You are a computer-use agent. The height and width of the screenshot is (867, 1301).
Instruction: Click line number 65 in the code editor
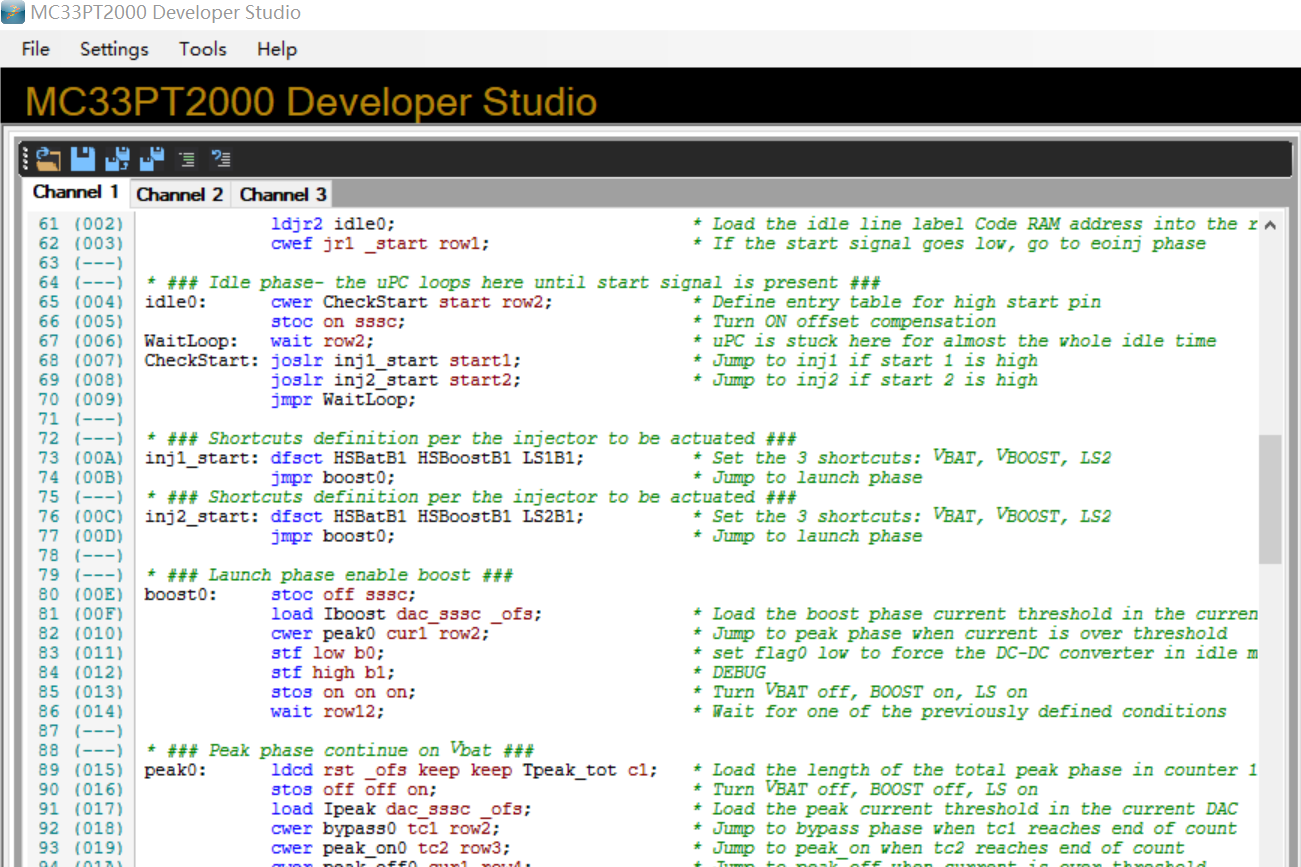pos(48,301)
